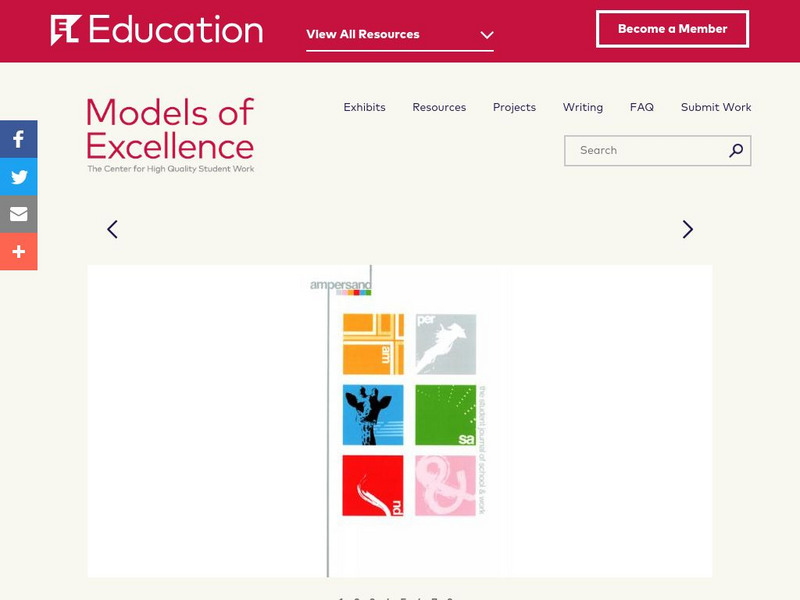Visit the FAQ page
The image size is (800, 600).
tap(641, 107)
